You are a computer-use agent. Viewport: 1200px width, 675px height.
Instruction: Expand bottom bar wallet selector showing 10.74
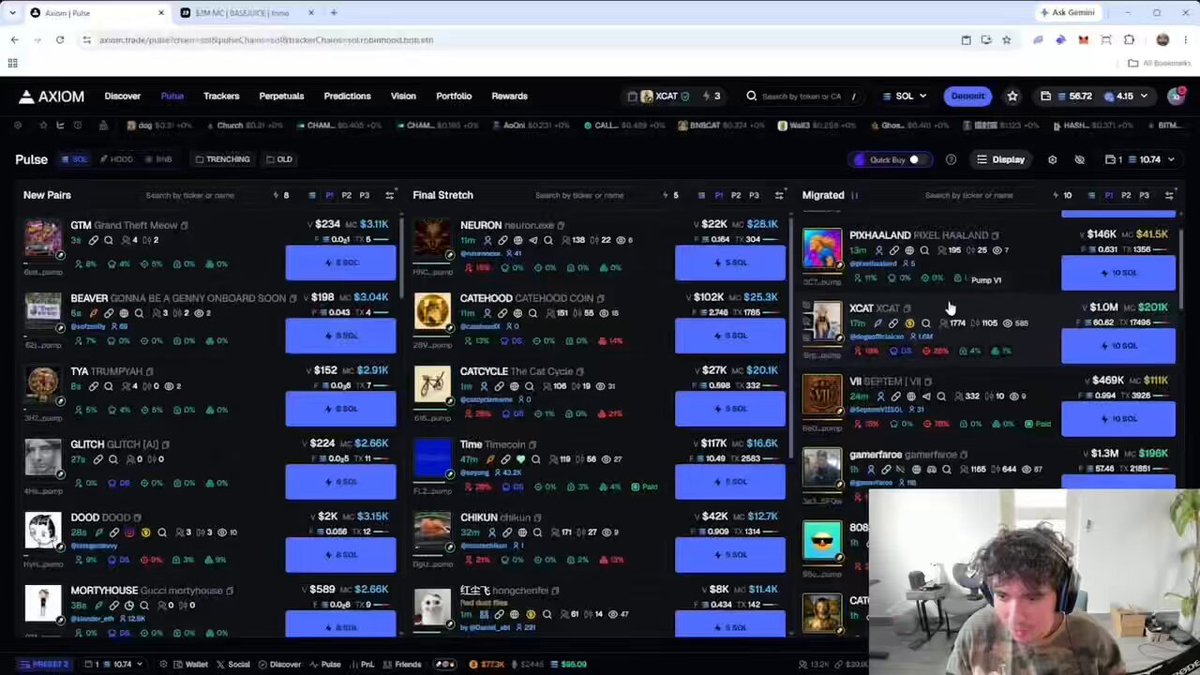tap(112, 664)
